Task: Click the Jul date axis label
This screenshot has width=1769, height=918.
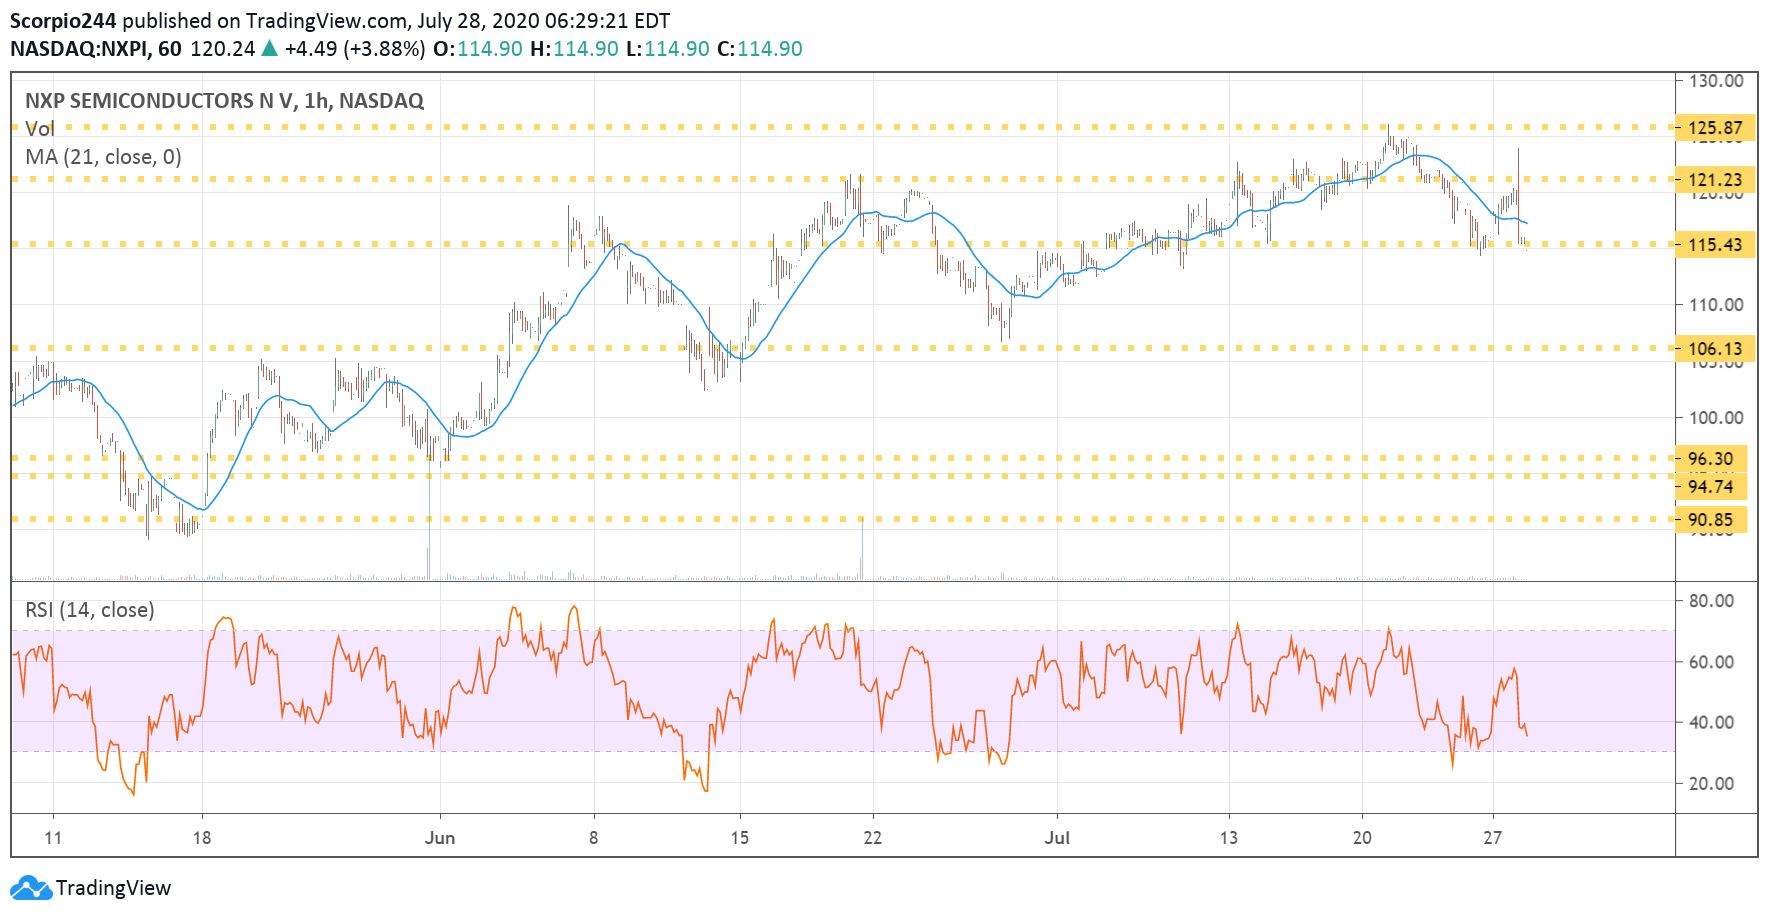Action: click(x=1057, y=838)
